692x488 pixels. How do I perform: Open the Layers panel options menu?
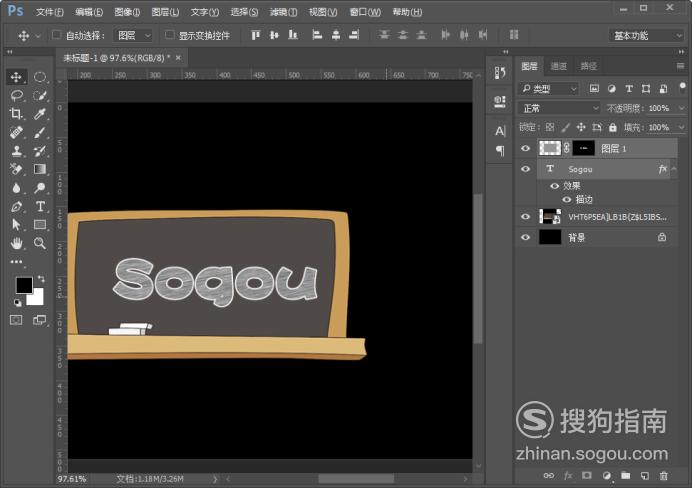pos(681,66)
